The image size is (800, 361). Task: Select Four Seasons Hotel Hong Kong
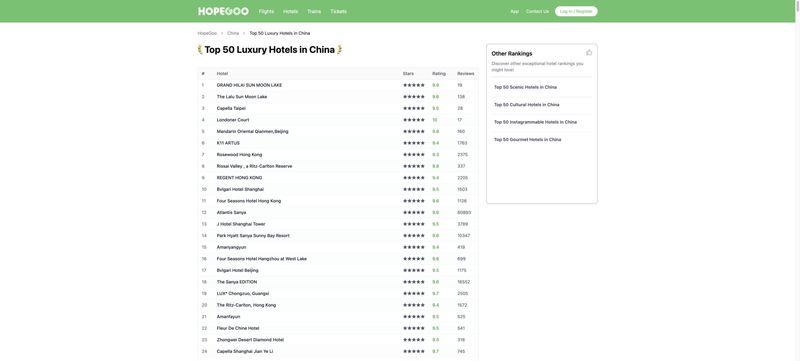[x=248, y=201]
